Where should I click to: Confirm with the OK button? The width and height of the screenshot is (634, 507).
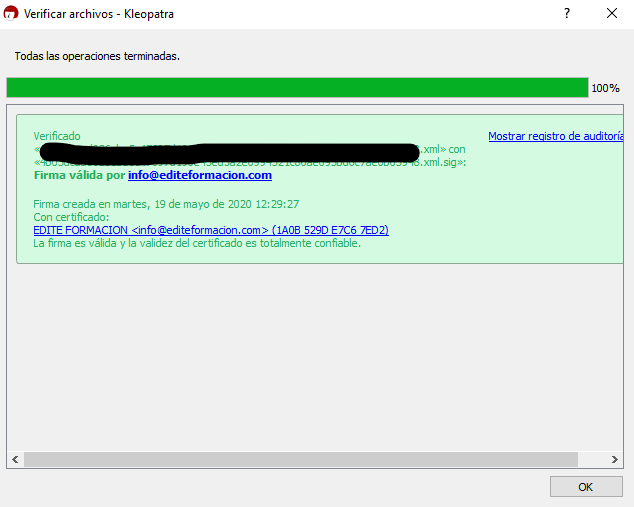586,487
